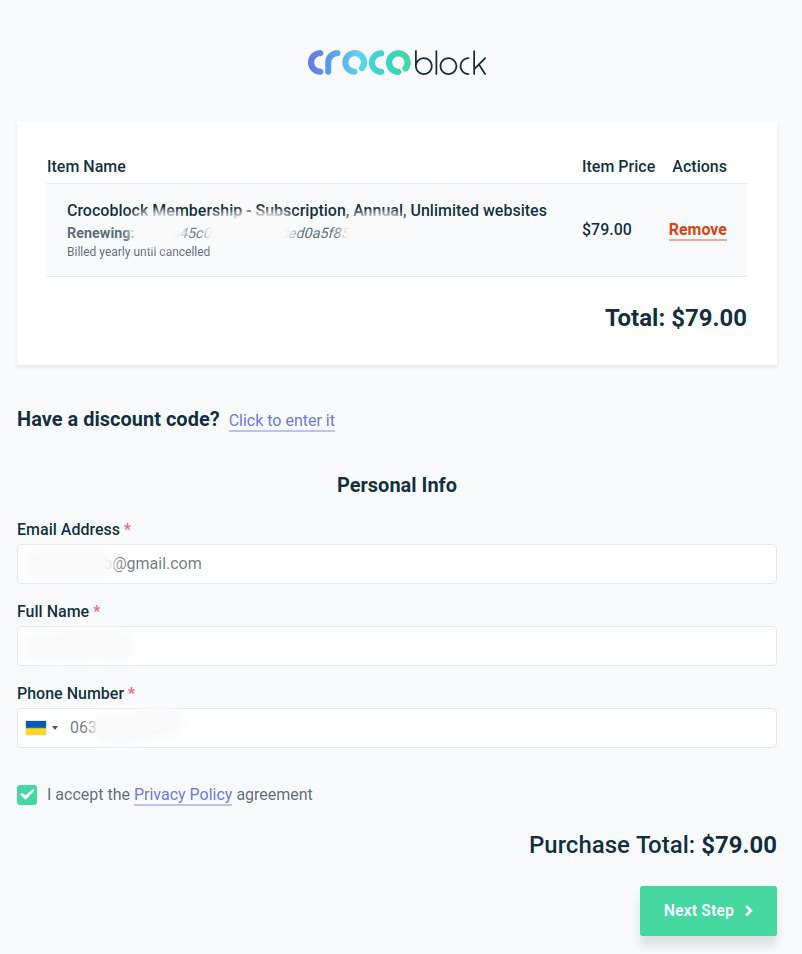Click the Renewing license key text

[x=208, y=233]
